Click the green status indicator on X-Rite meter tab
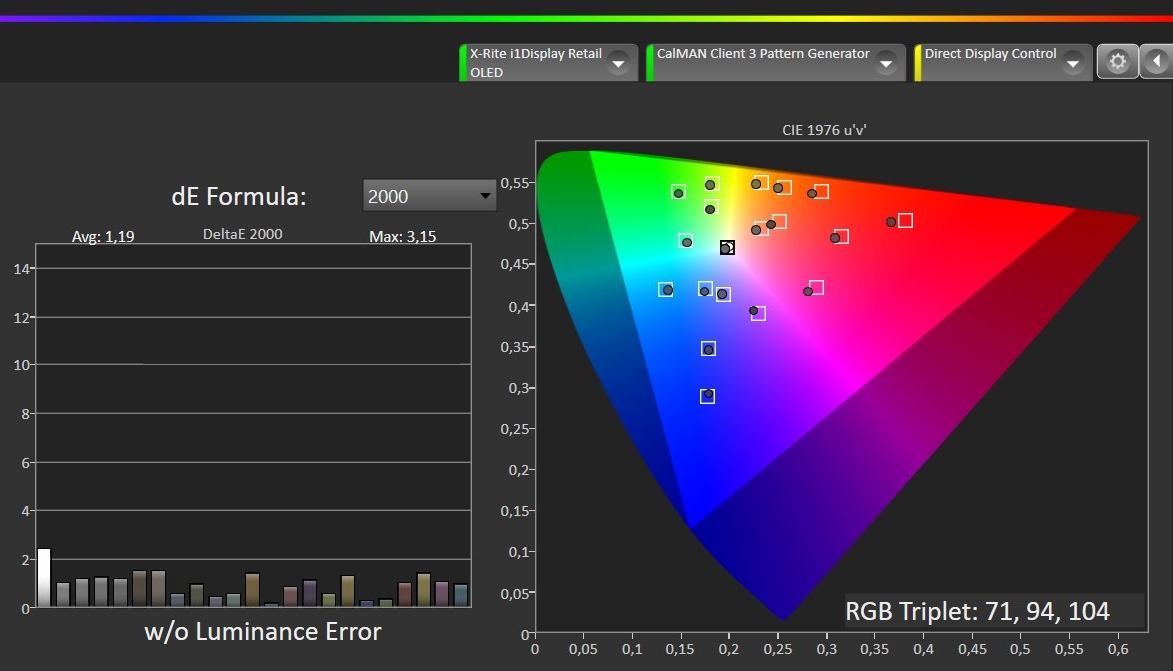The width and height of the screenshot is (1173, 671). coord(463,63)
